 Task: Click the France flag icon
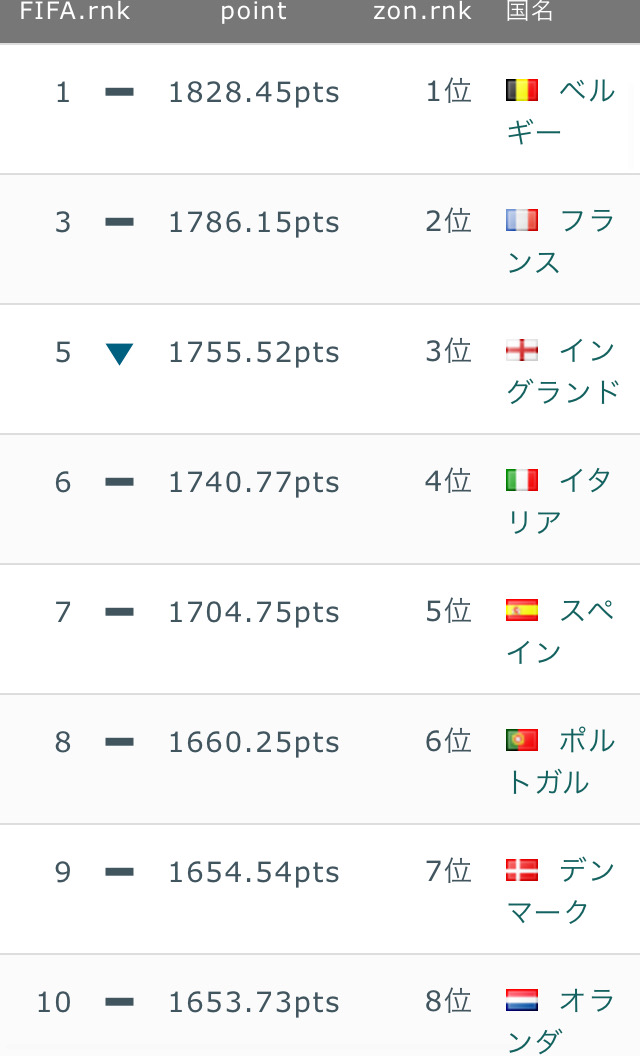[x=522, y=220]
